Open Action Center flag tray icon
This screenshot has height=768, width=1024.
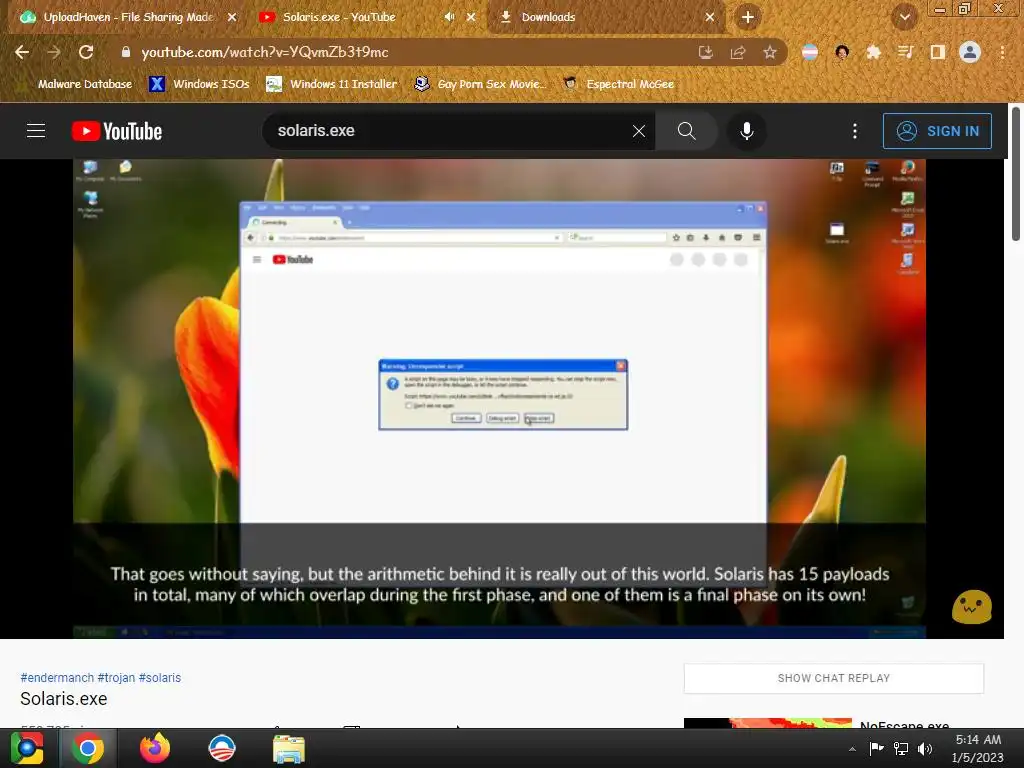(x=876, y=749)
